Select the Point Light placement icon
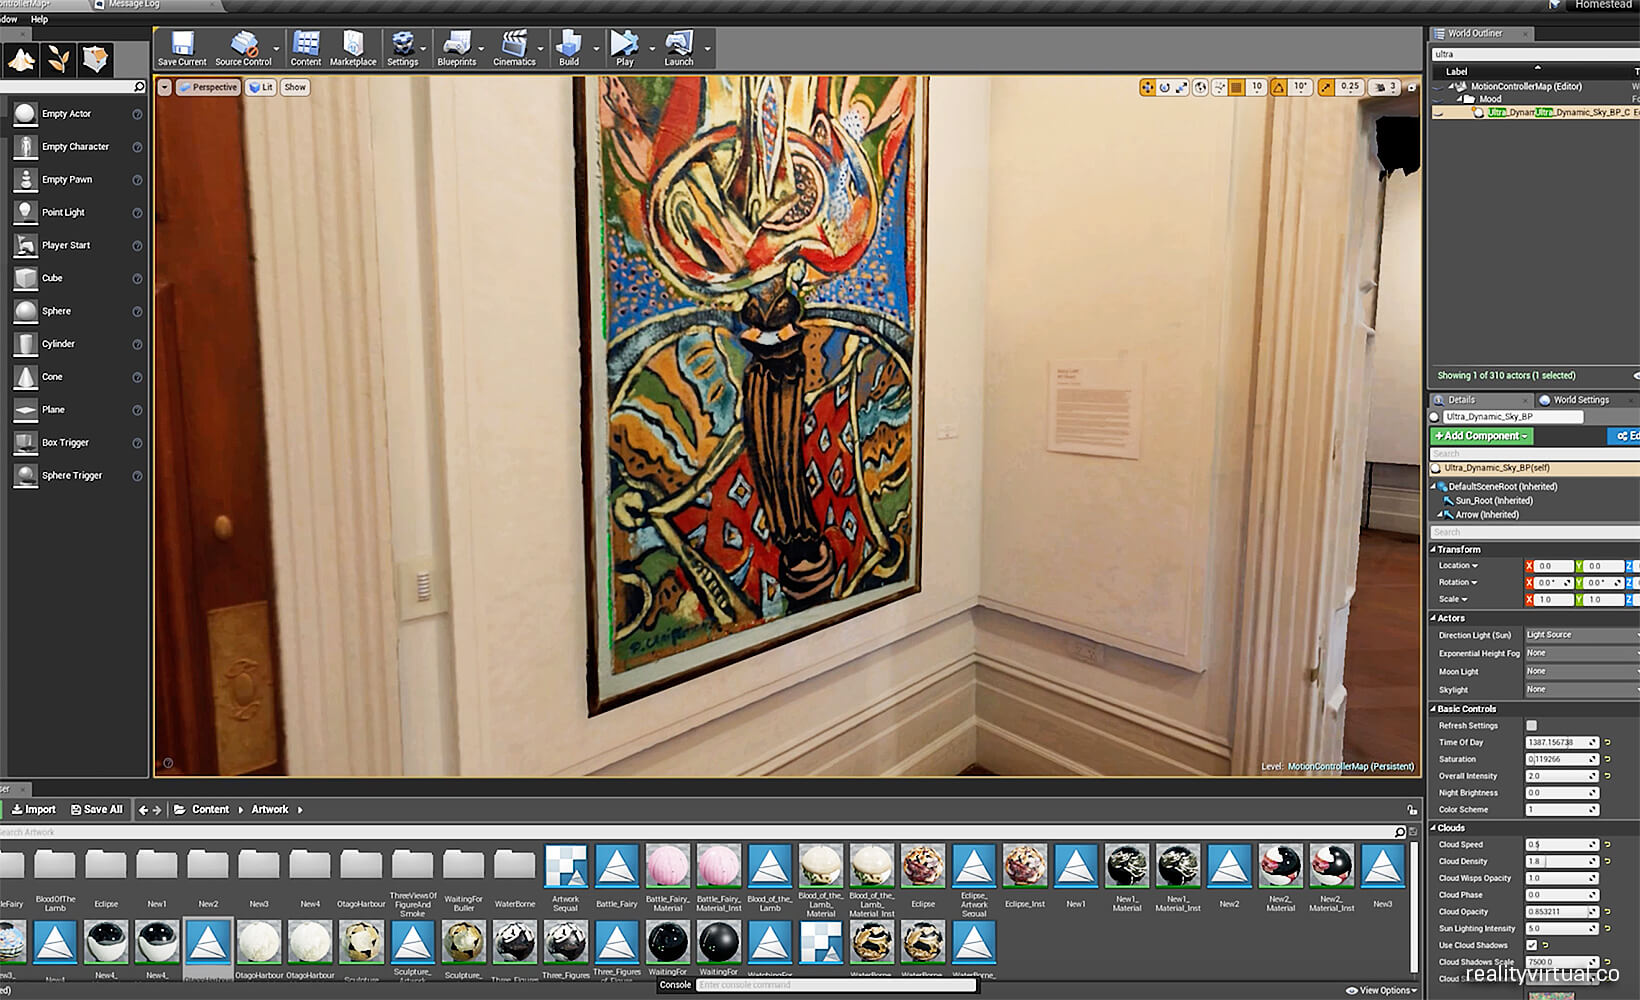Image resolution: width=1640 pixels, height=1000 pixels. tap(24, 211)
